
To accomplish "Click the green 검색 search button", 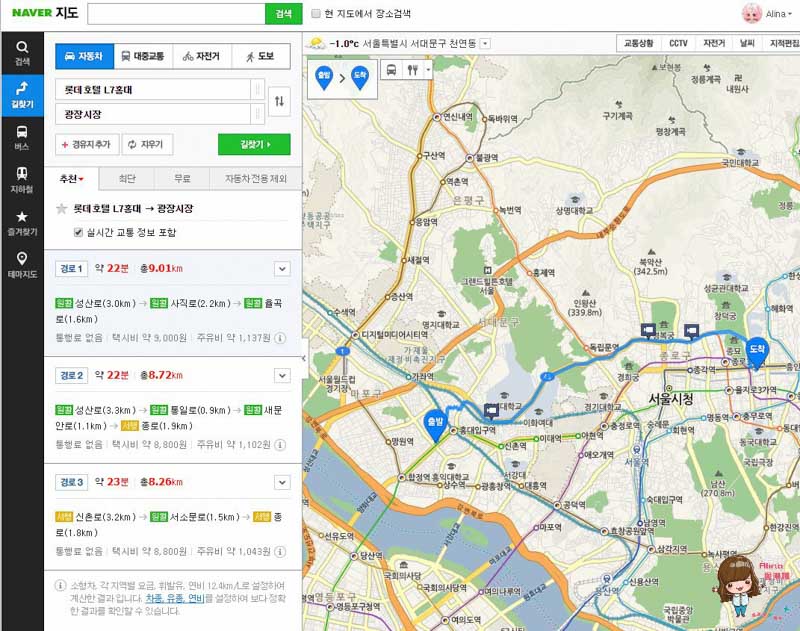I will coord(284,14).
